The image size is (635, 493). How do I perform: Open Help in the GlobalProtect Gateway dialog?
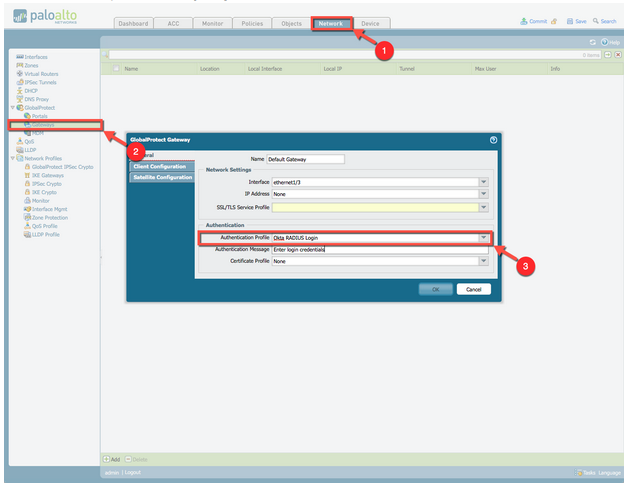493,140
